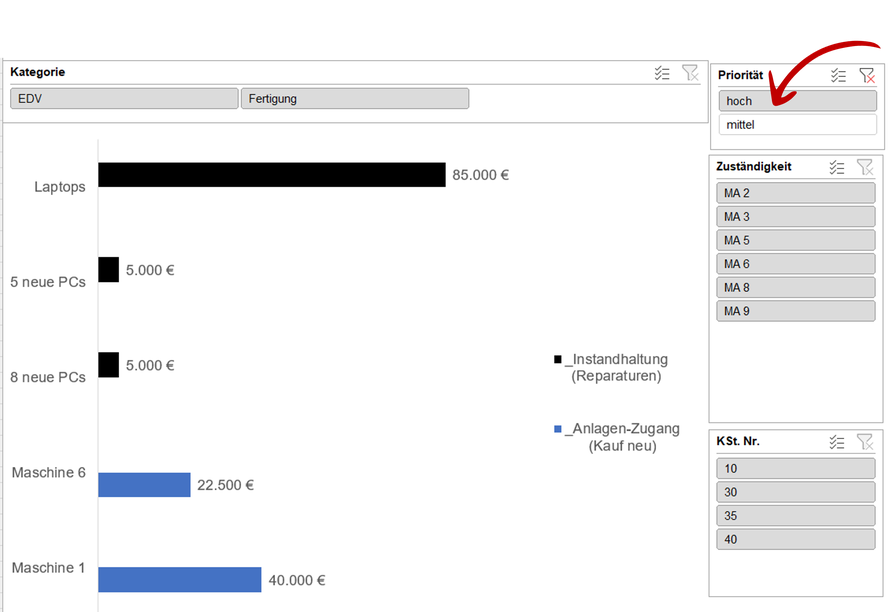Clear the active Priorität filter
890x612 pixels.
pos(867,75)
